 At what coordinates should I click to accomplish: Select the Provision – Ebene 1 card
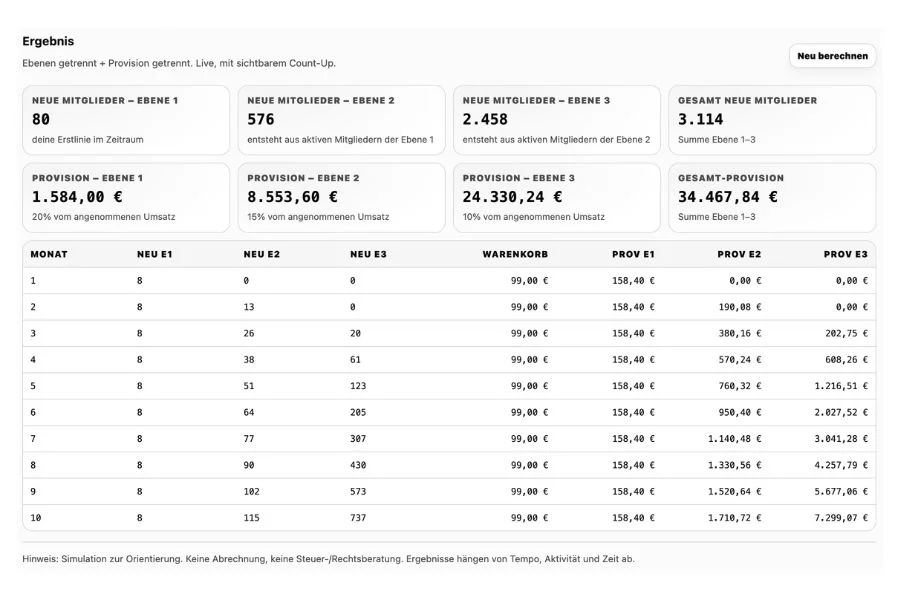(x=126, y=198)
